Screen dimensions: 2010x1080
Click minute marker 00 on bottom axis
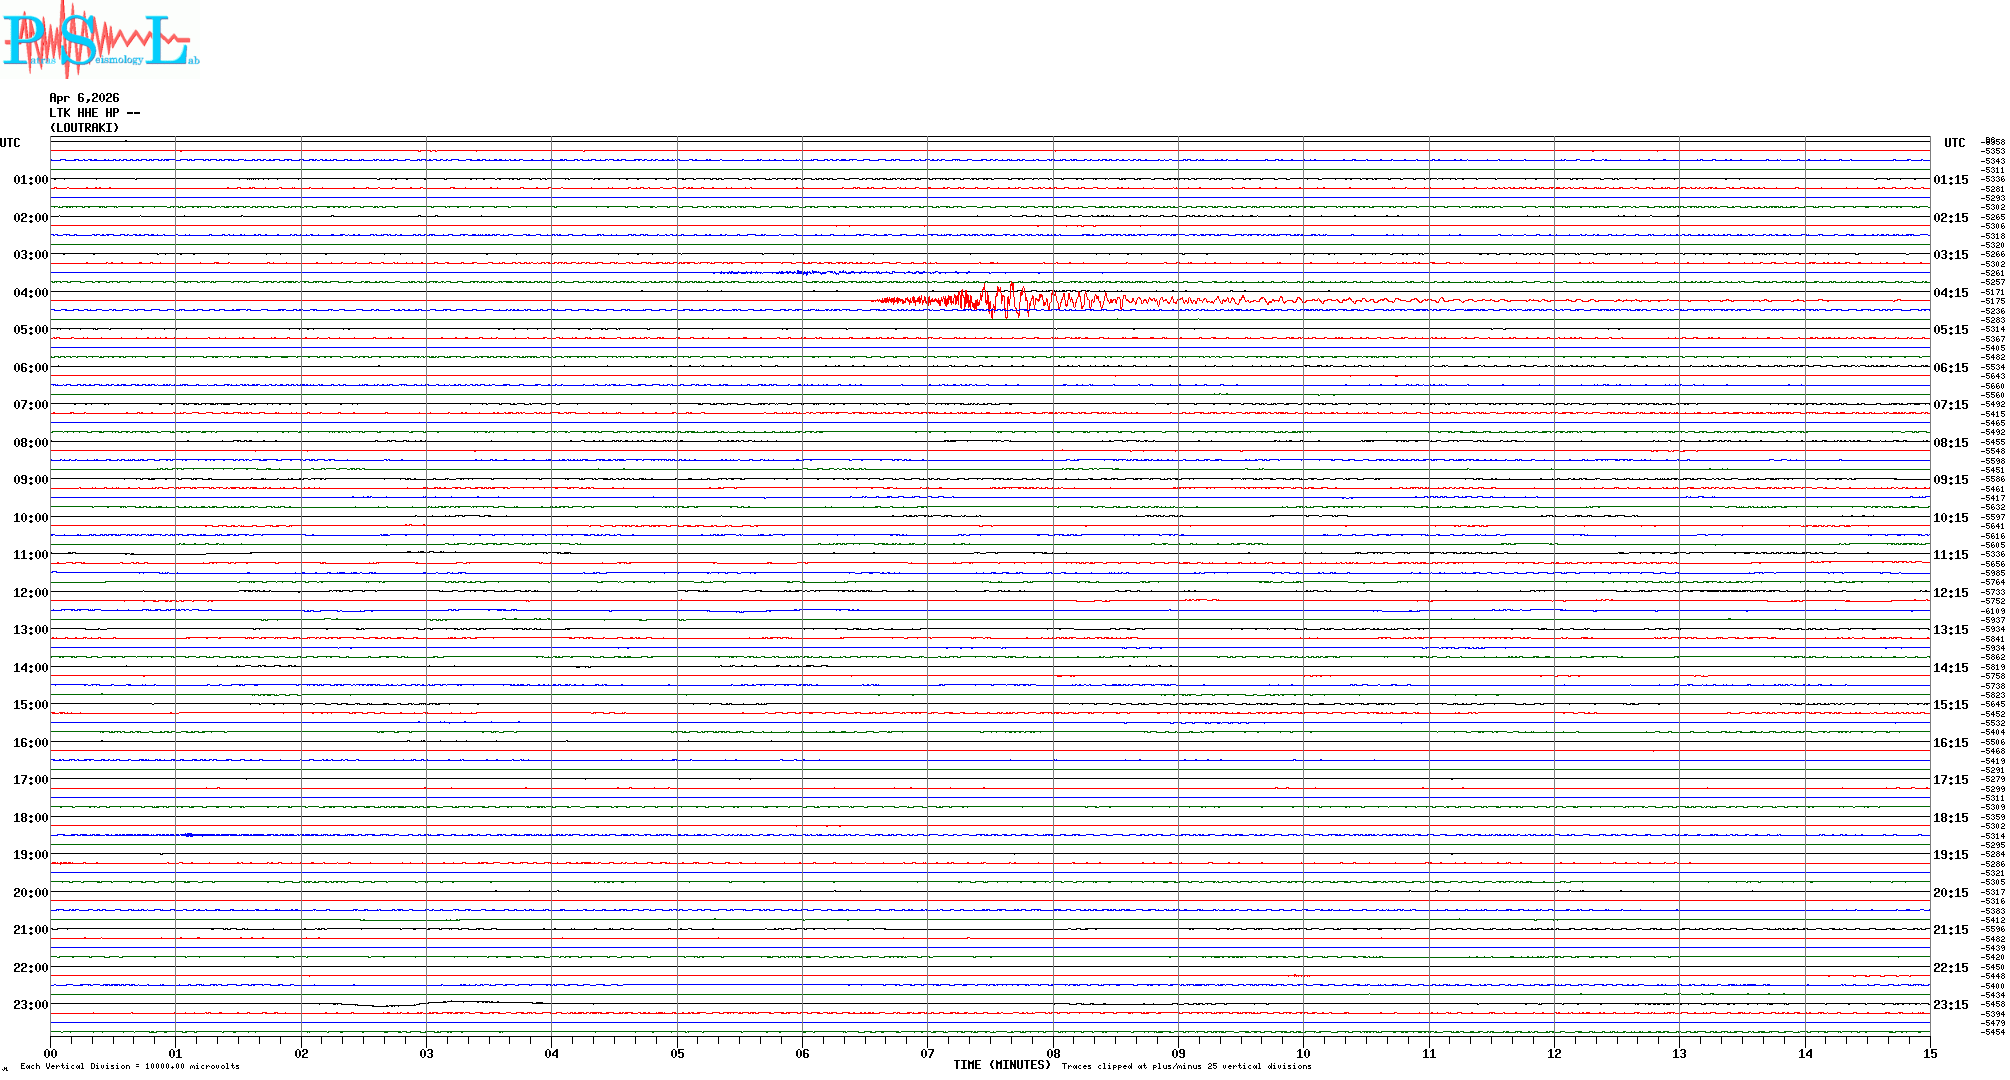pos(51,1053)
